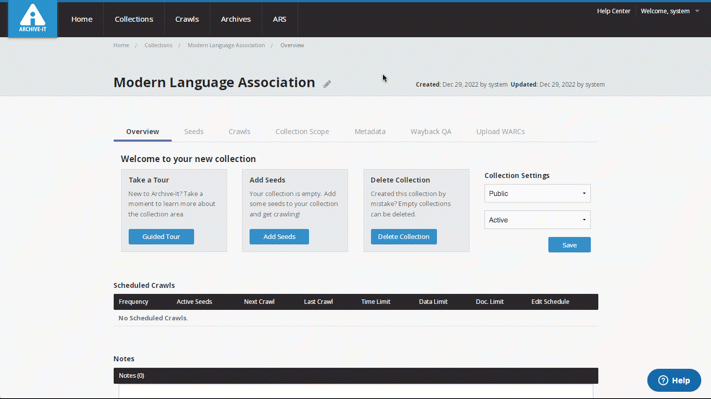Click the Frequency column header
This screenshot has height=399, width=711.
(133, 302)
